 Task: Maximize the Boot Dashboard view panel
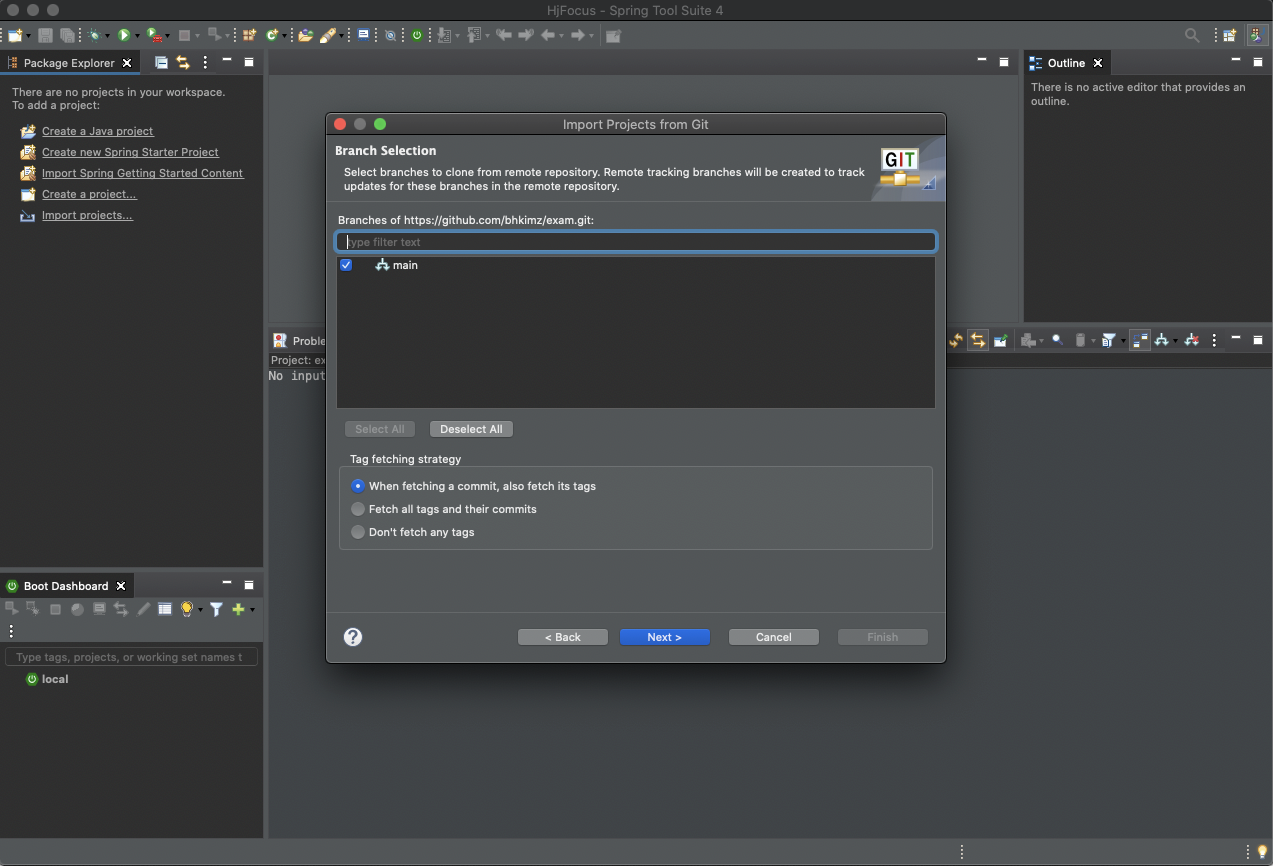coord(249,585)
